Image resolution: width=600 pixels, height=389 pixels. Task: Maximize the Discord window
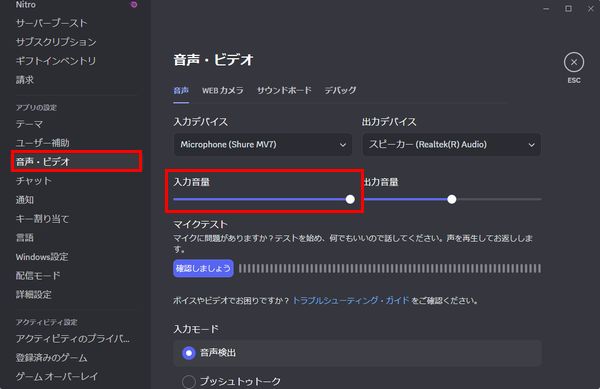[568, 8]
